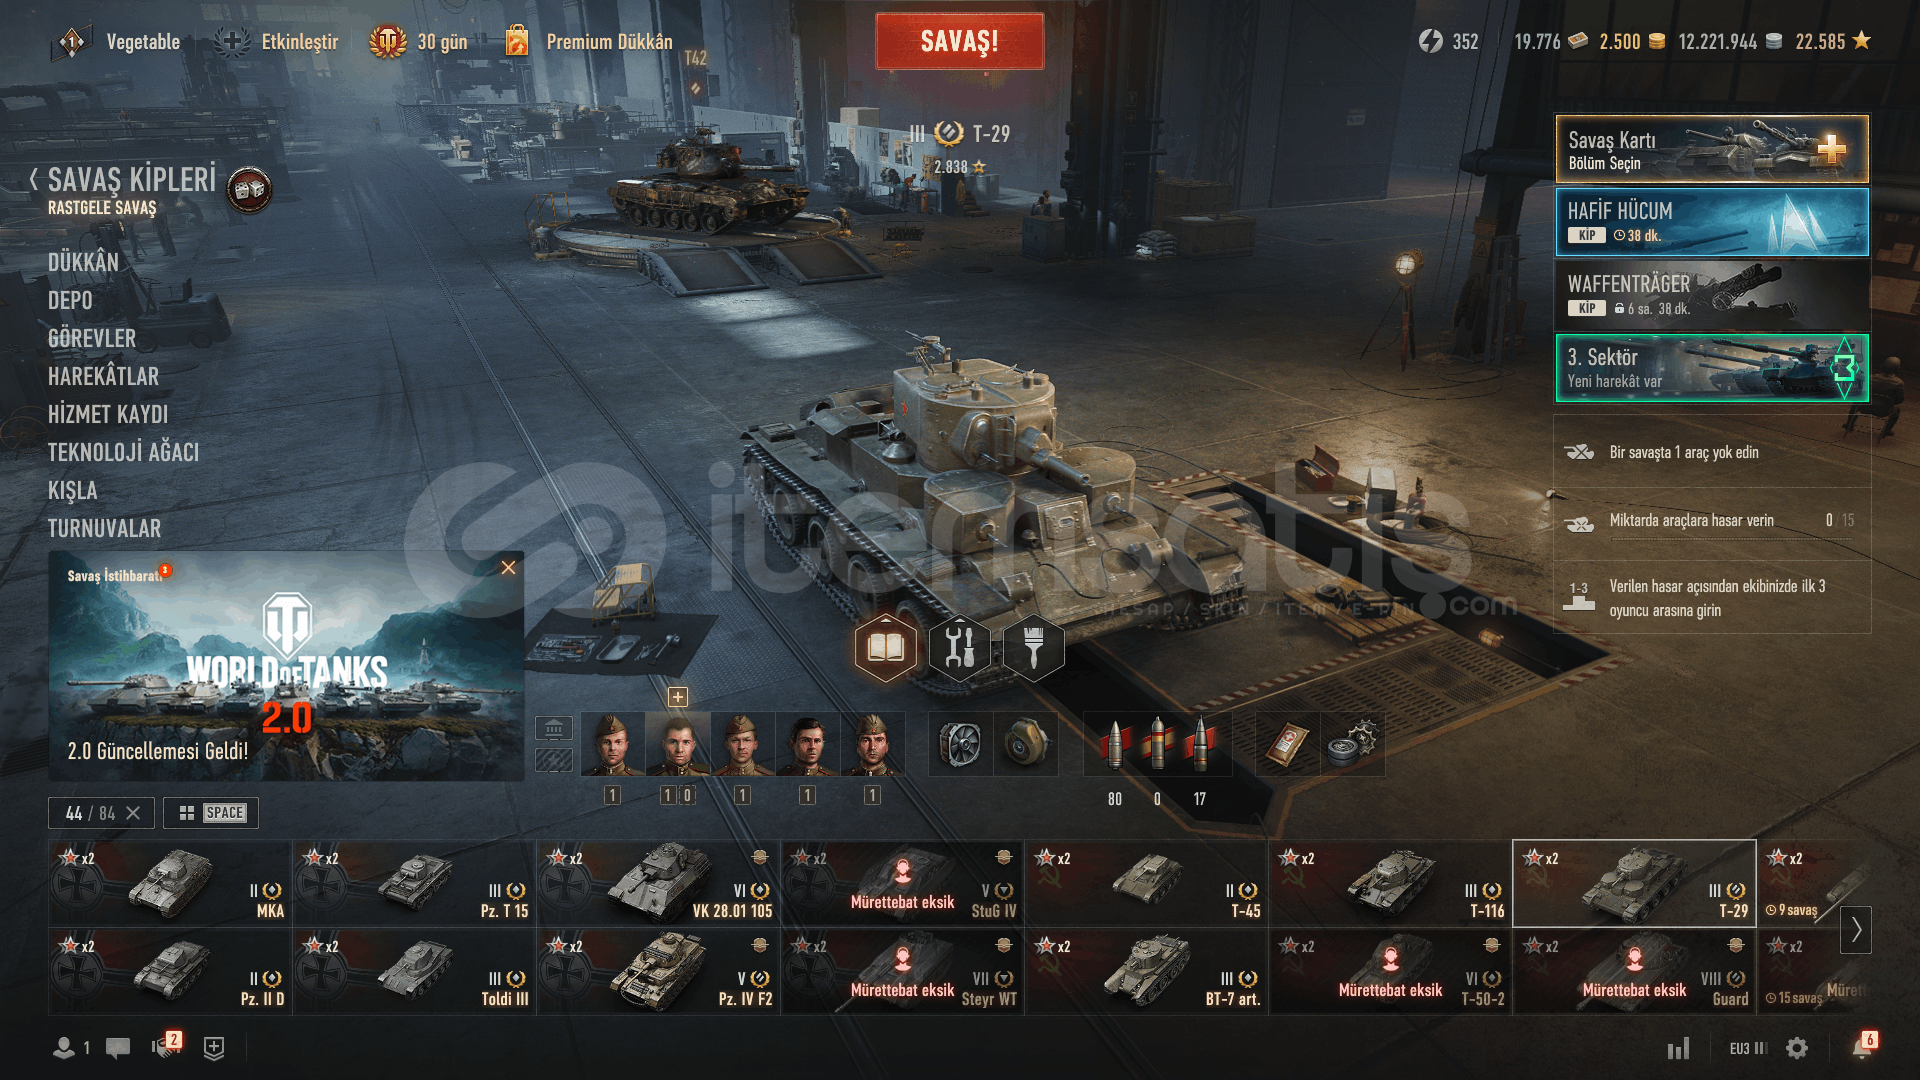Open the tank manual book icon
This screenshot has height=1080, width=1920.
886,648
